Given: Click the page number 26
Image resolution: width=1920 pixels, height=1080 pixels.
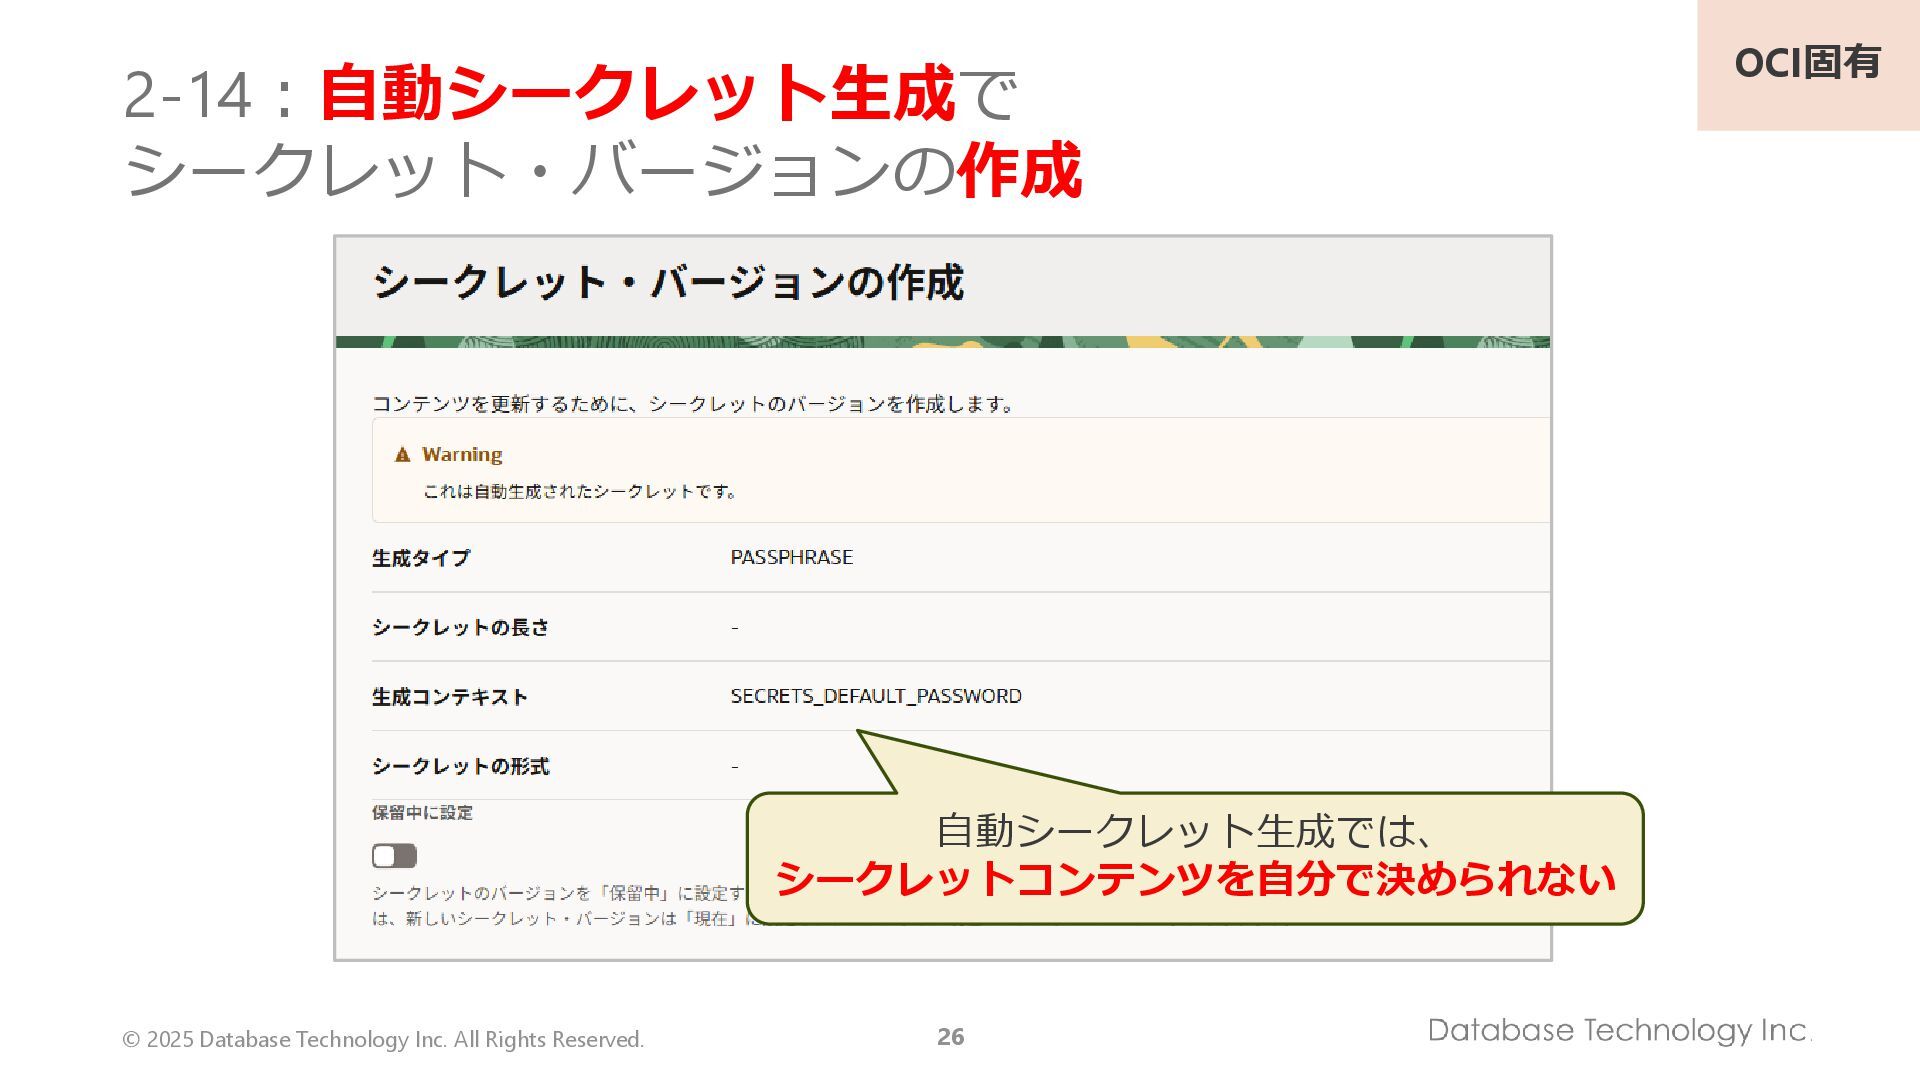Looking at the screenshot, I should click(x=950, y=1037).
